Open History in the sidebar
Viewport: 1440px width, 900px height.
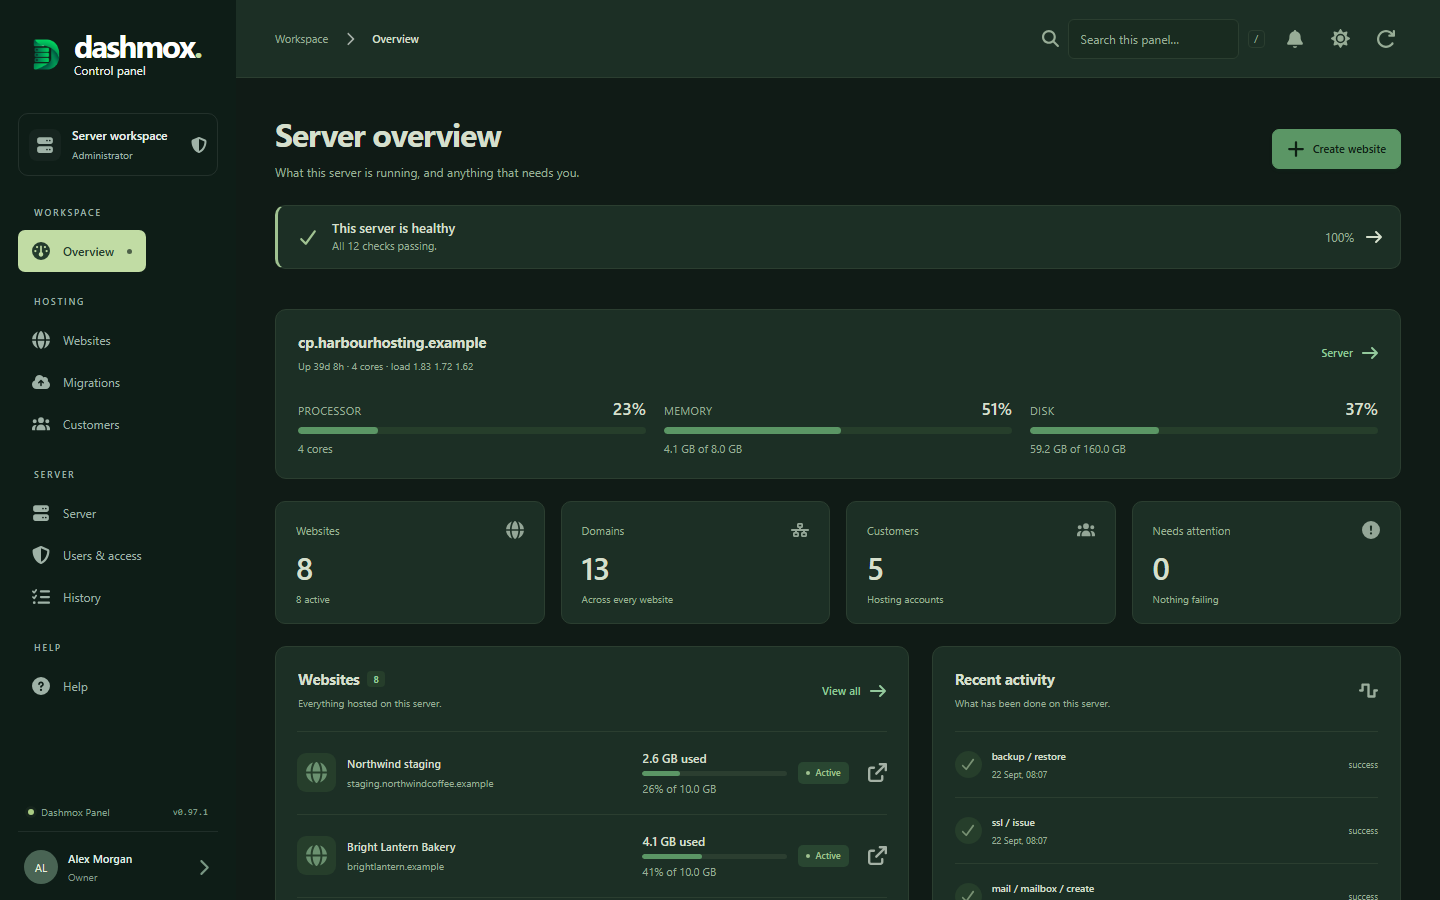pos(118,598)
